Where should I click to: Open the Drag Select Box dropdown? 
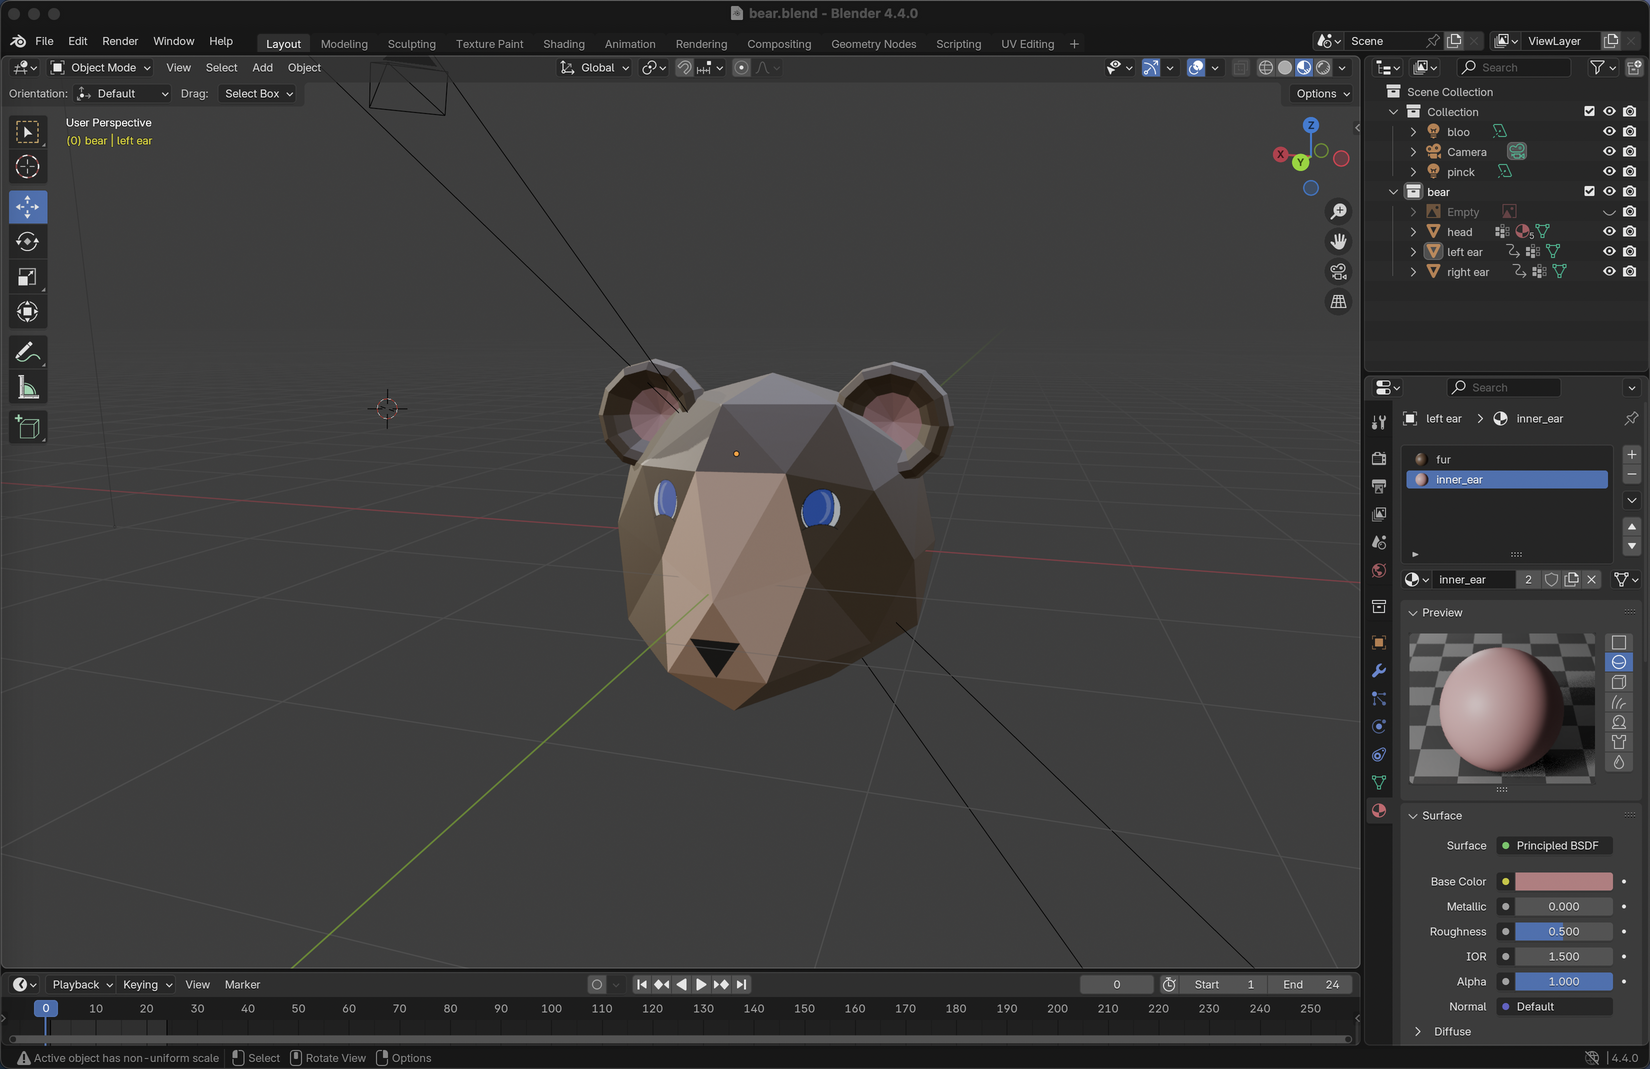point(258,94)
